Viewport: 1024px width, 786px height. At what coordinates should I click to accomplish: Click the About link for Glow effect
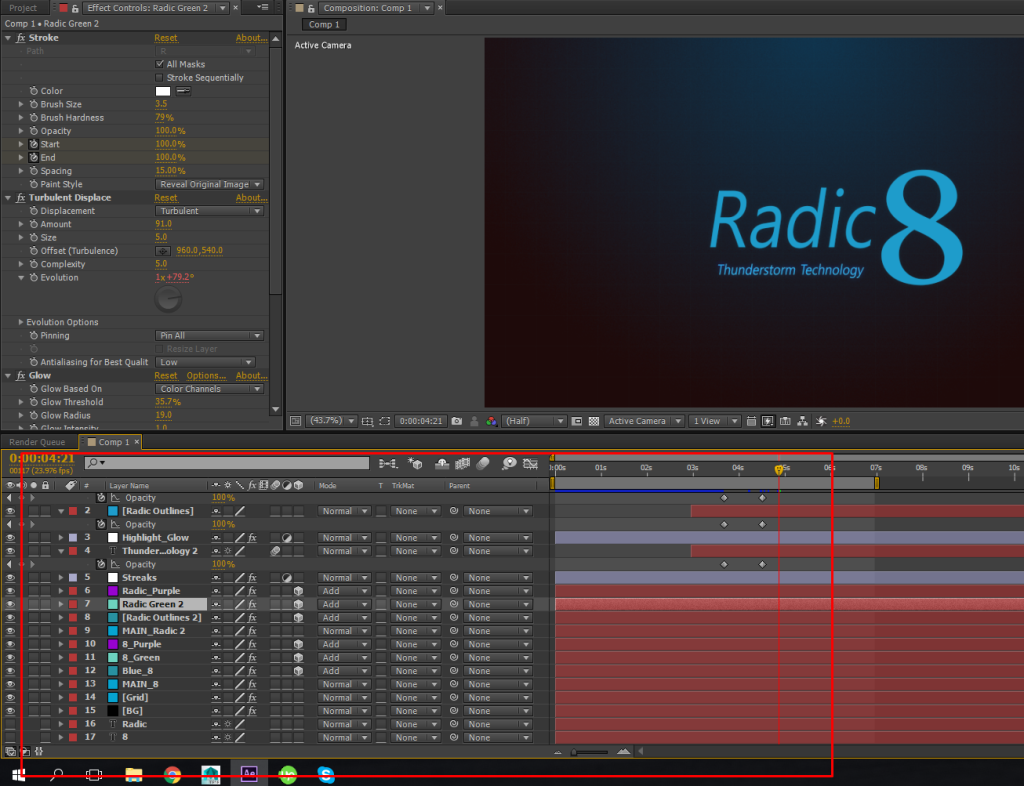(251, 376)
